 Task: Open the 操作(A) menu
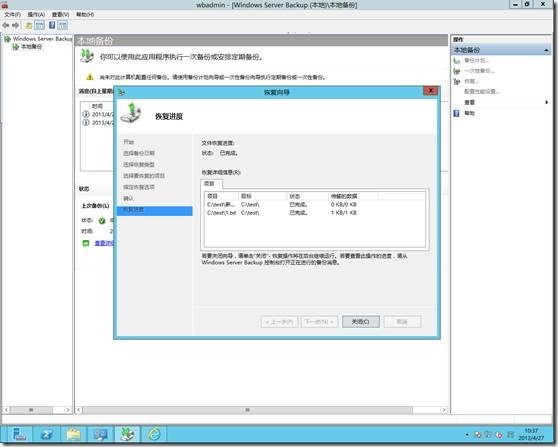click(x=36, y=14)
